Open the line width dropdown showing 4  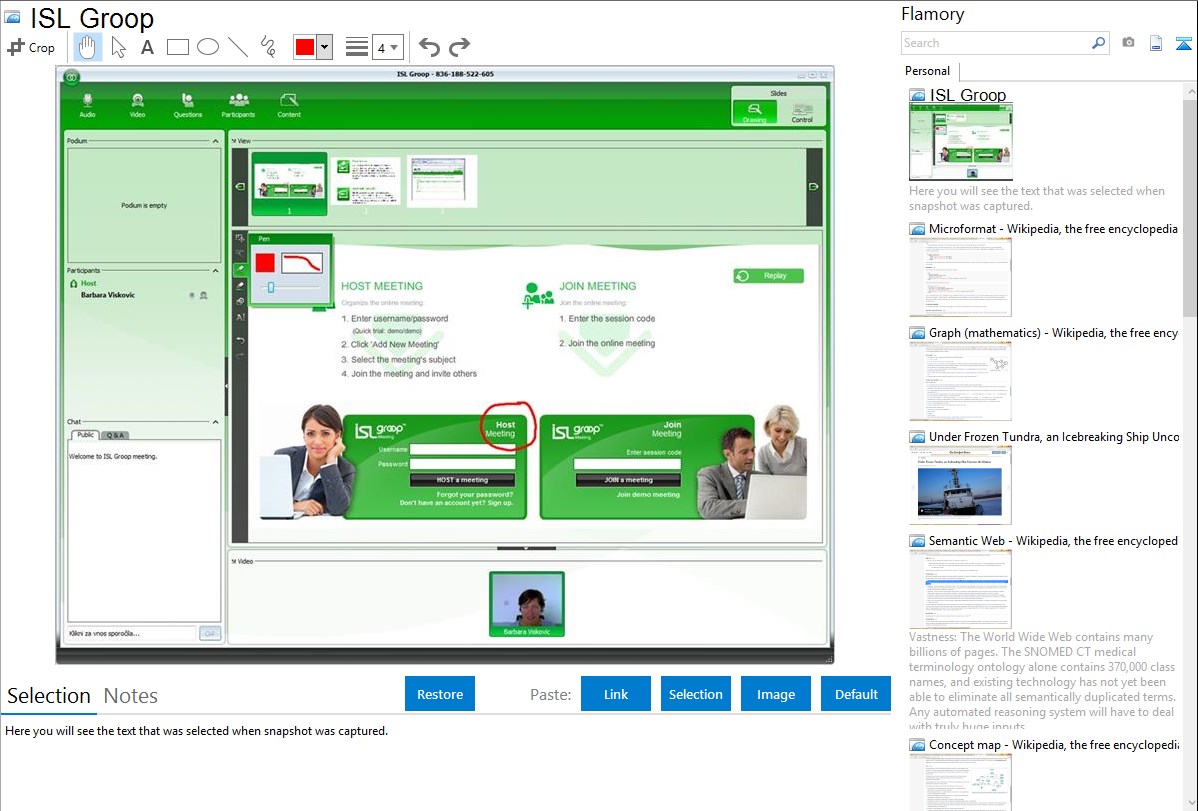(387, 47)
